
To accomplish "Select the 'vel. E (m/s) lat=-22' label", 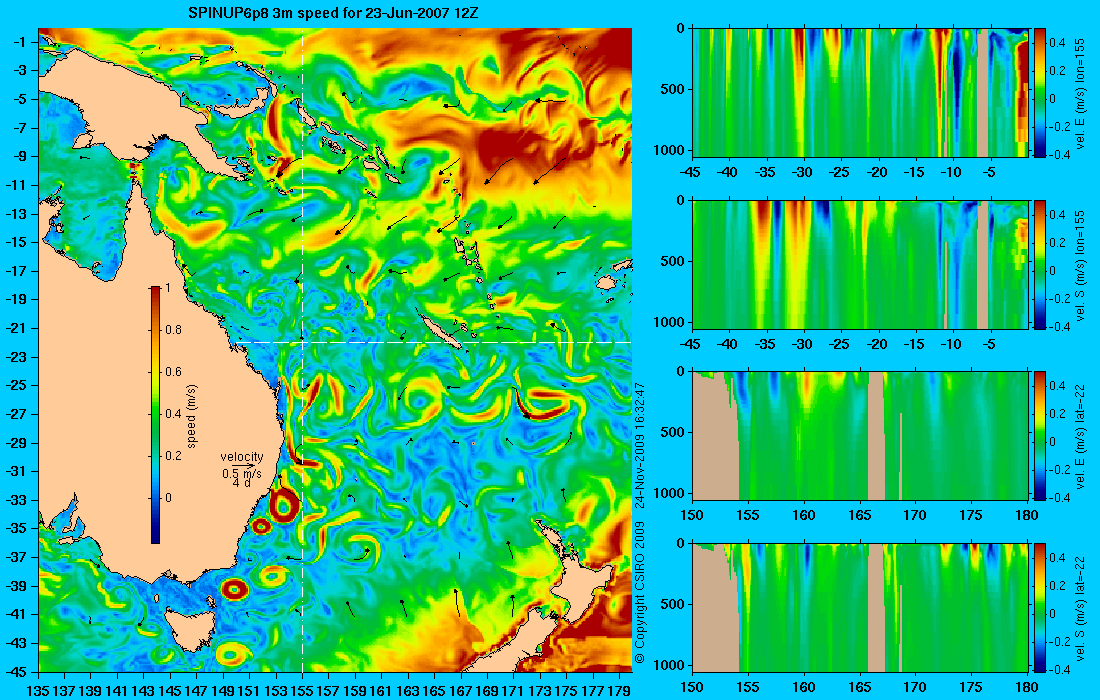I will point(1080,436).
